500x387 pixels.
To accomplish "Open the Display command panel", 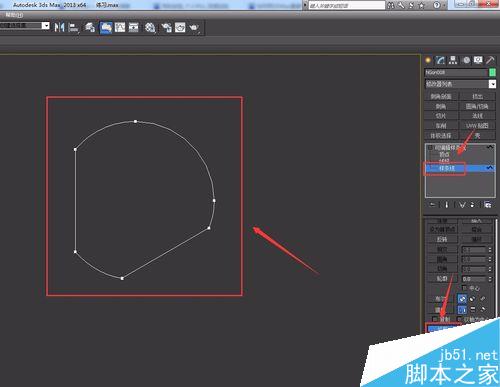I will click(478, 60).
